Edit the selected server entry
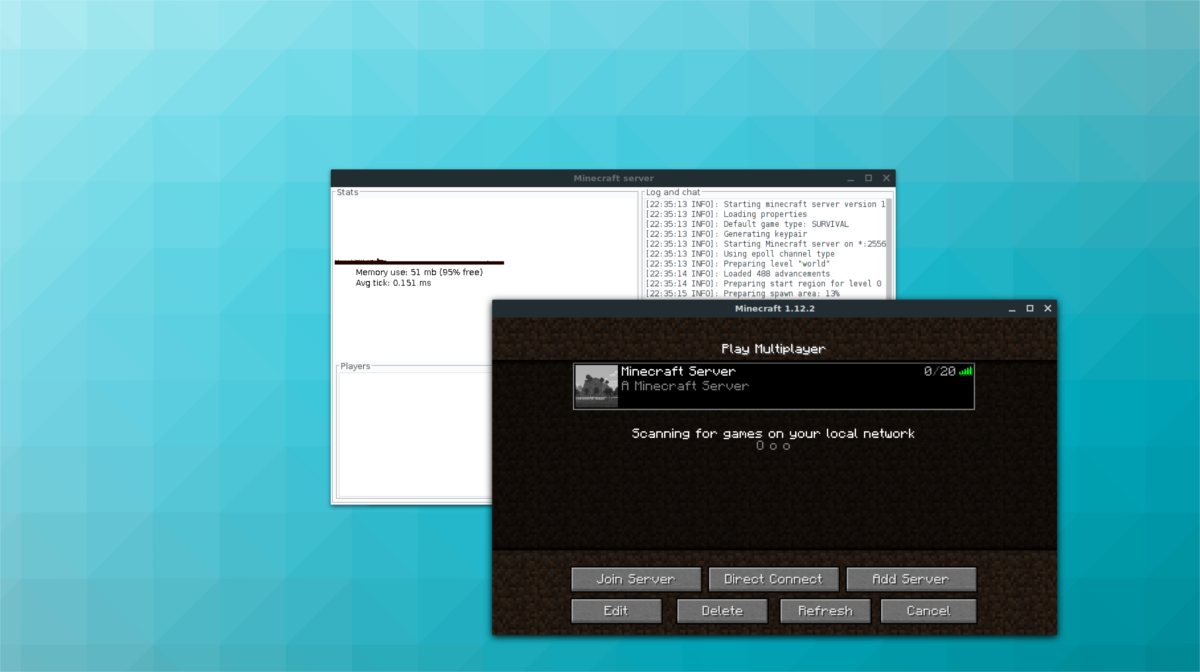This screenshot has height=672, width=1200. coord(616,611)
